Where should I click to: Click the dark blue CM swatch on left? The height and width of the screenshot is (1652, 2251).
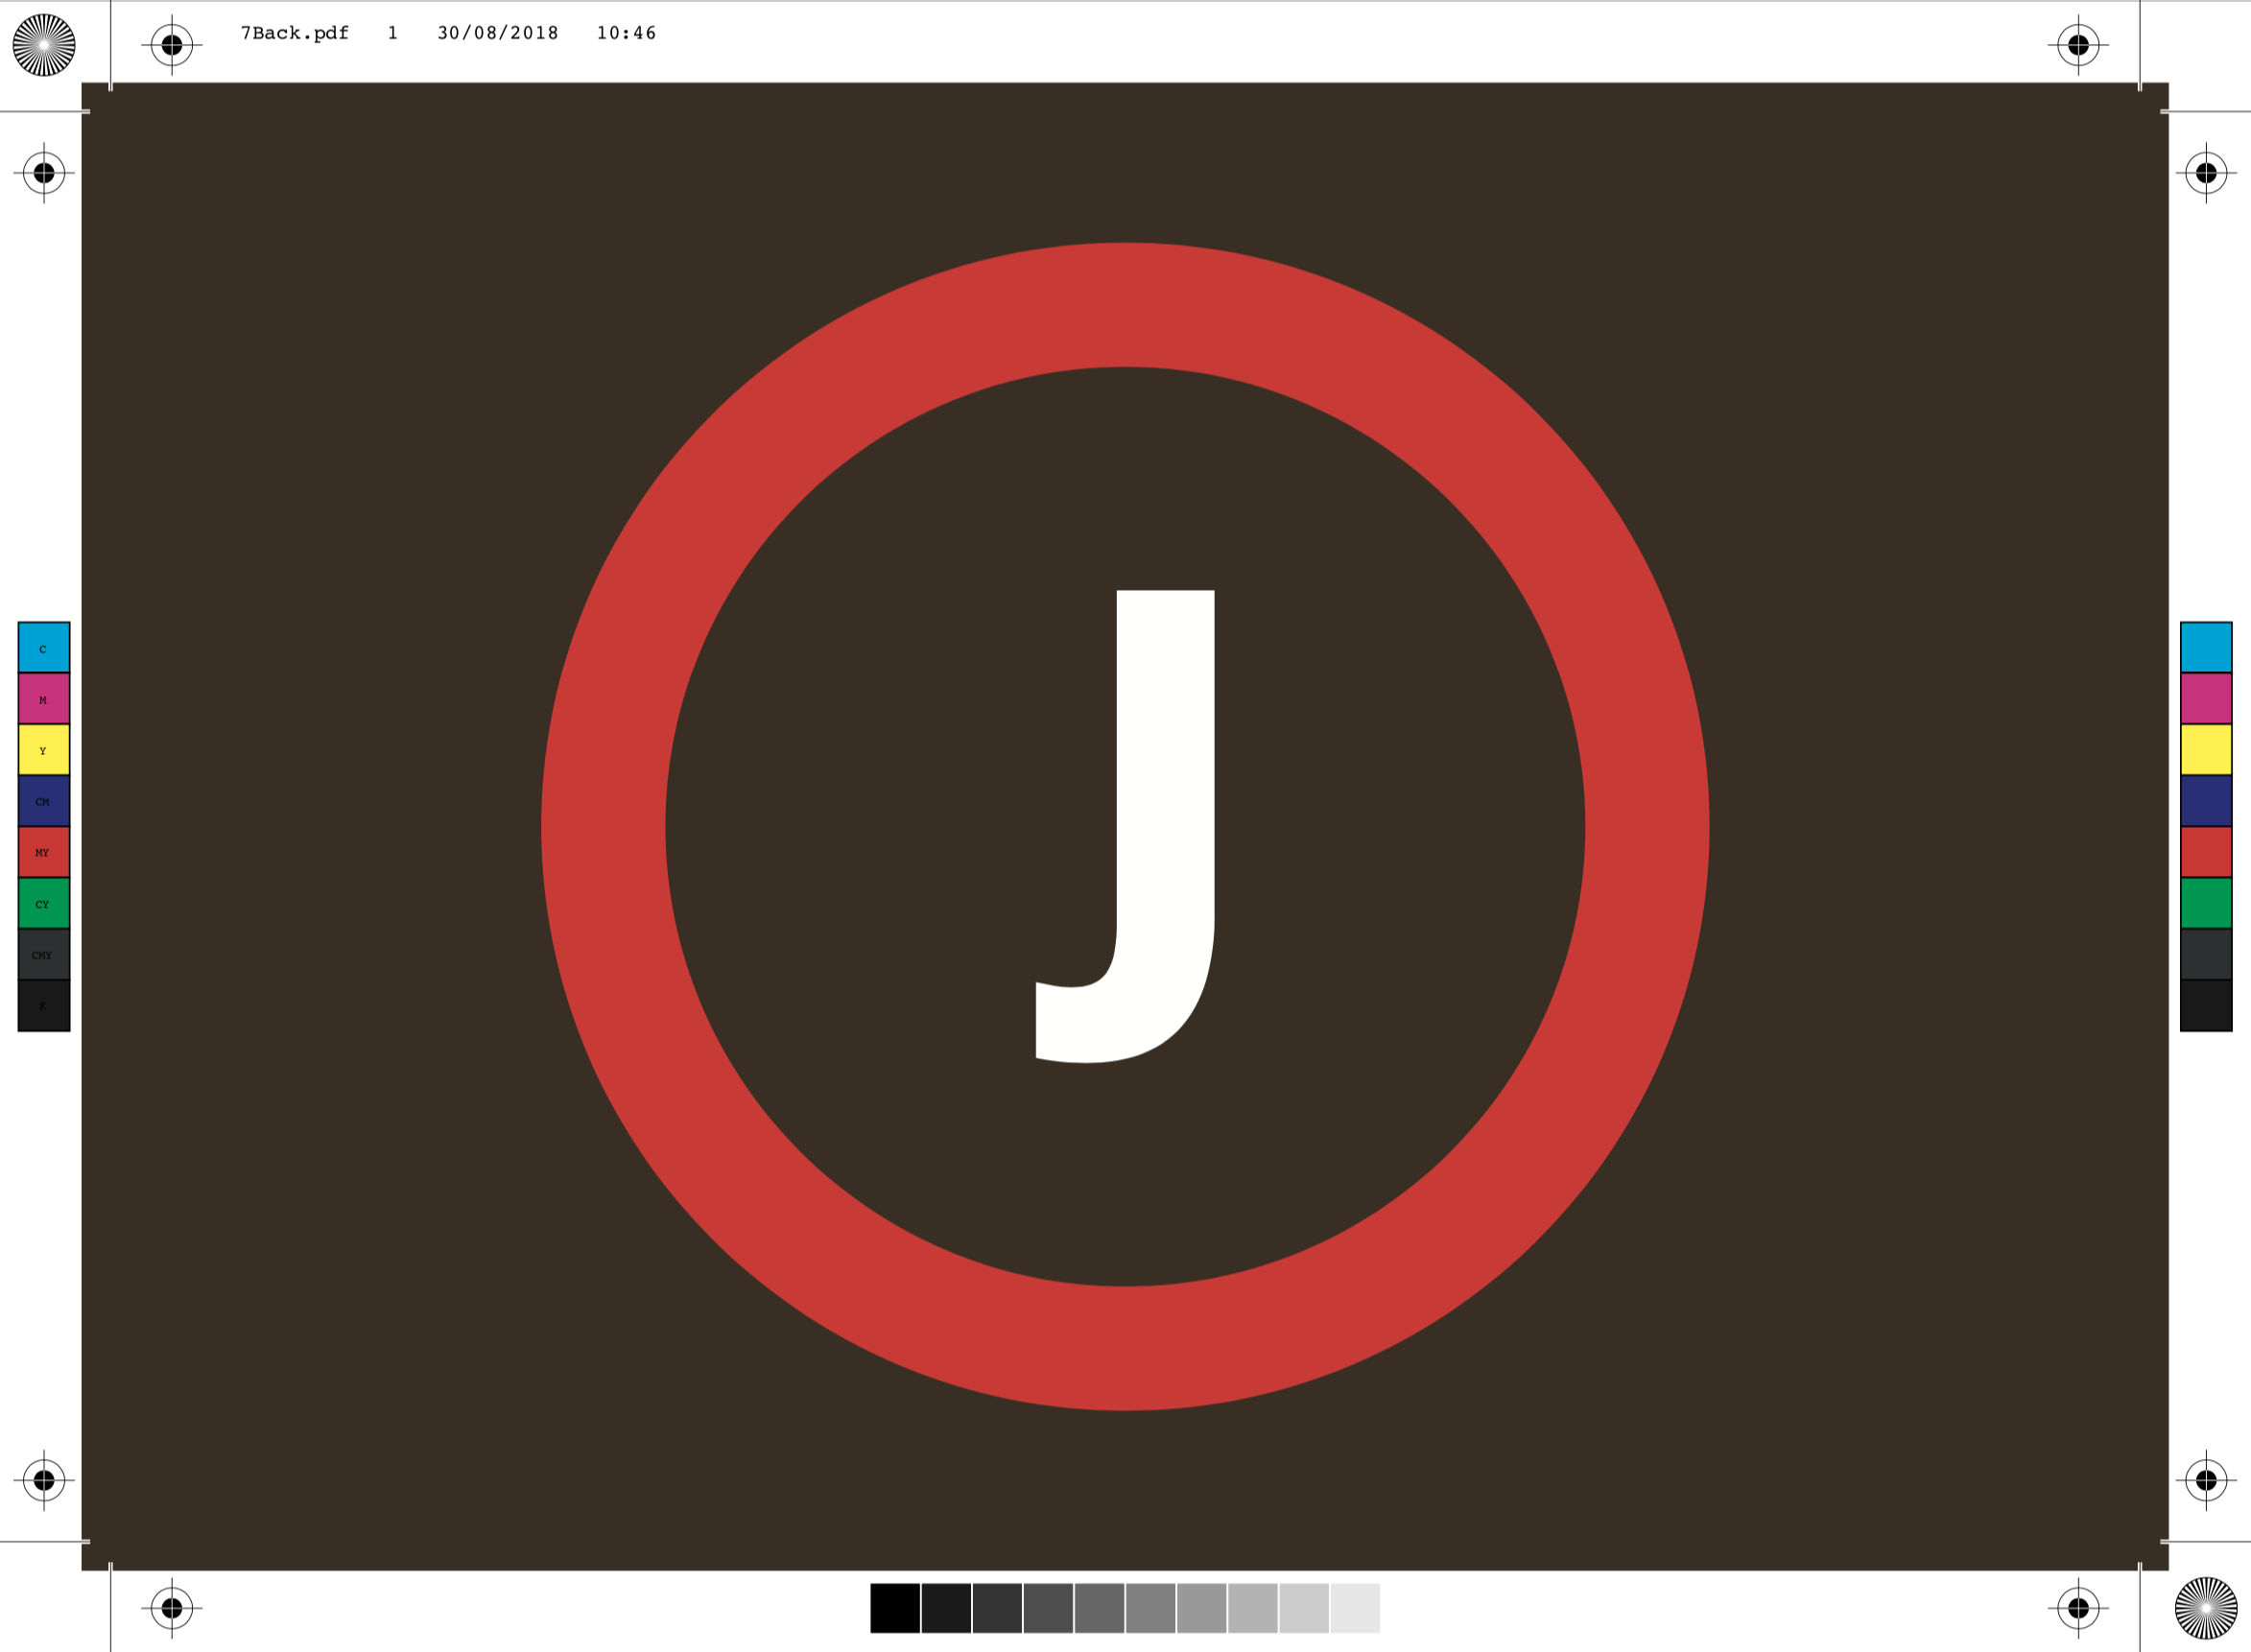[44, 800]
